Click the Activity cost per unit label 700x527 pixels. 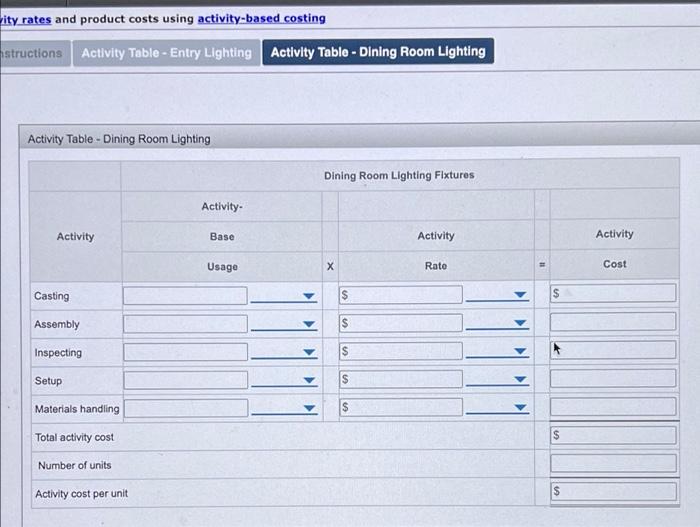(81, 494)
